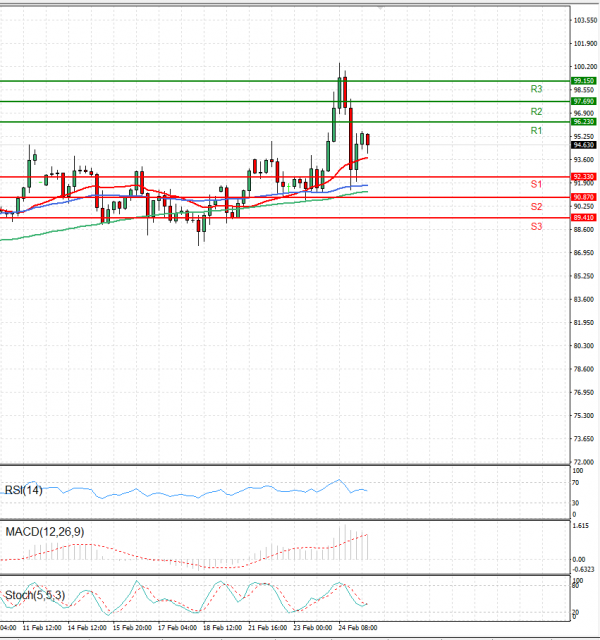Select the 90.870 red price tag

pos(584,197)
